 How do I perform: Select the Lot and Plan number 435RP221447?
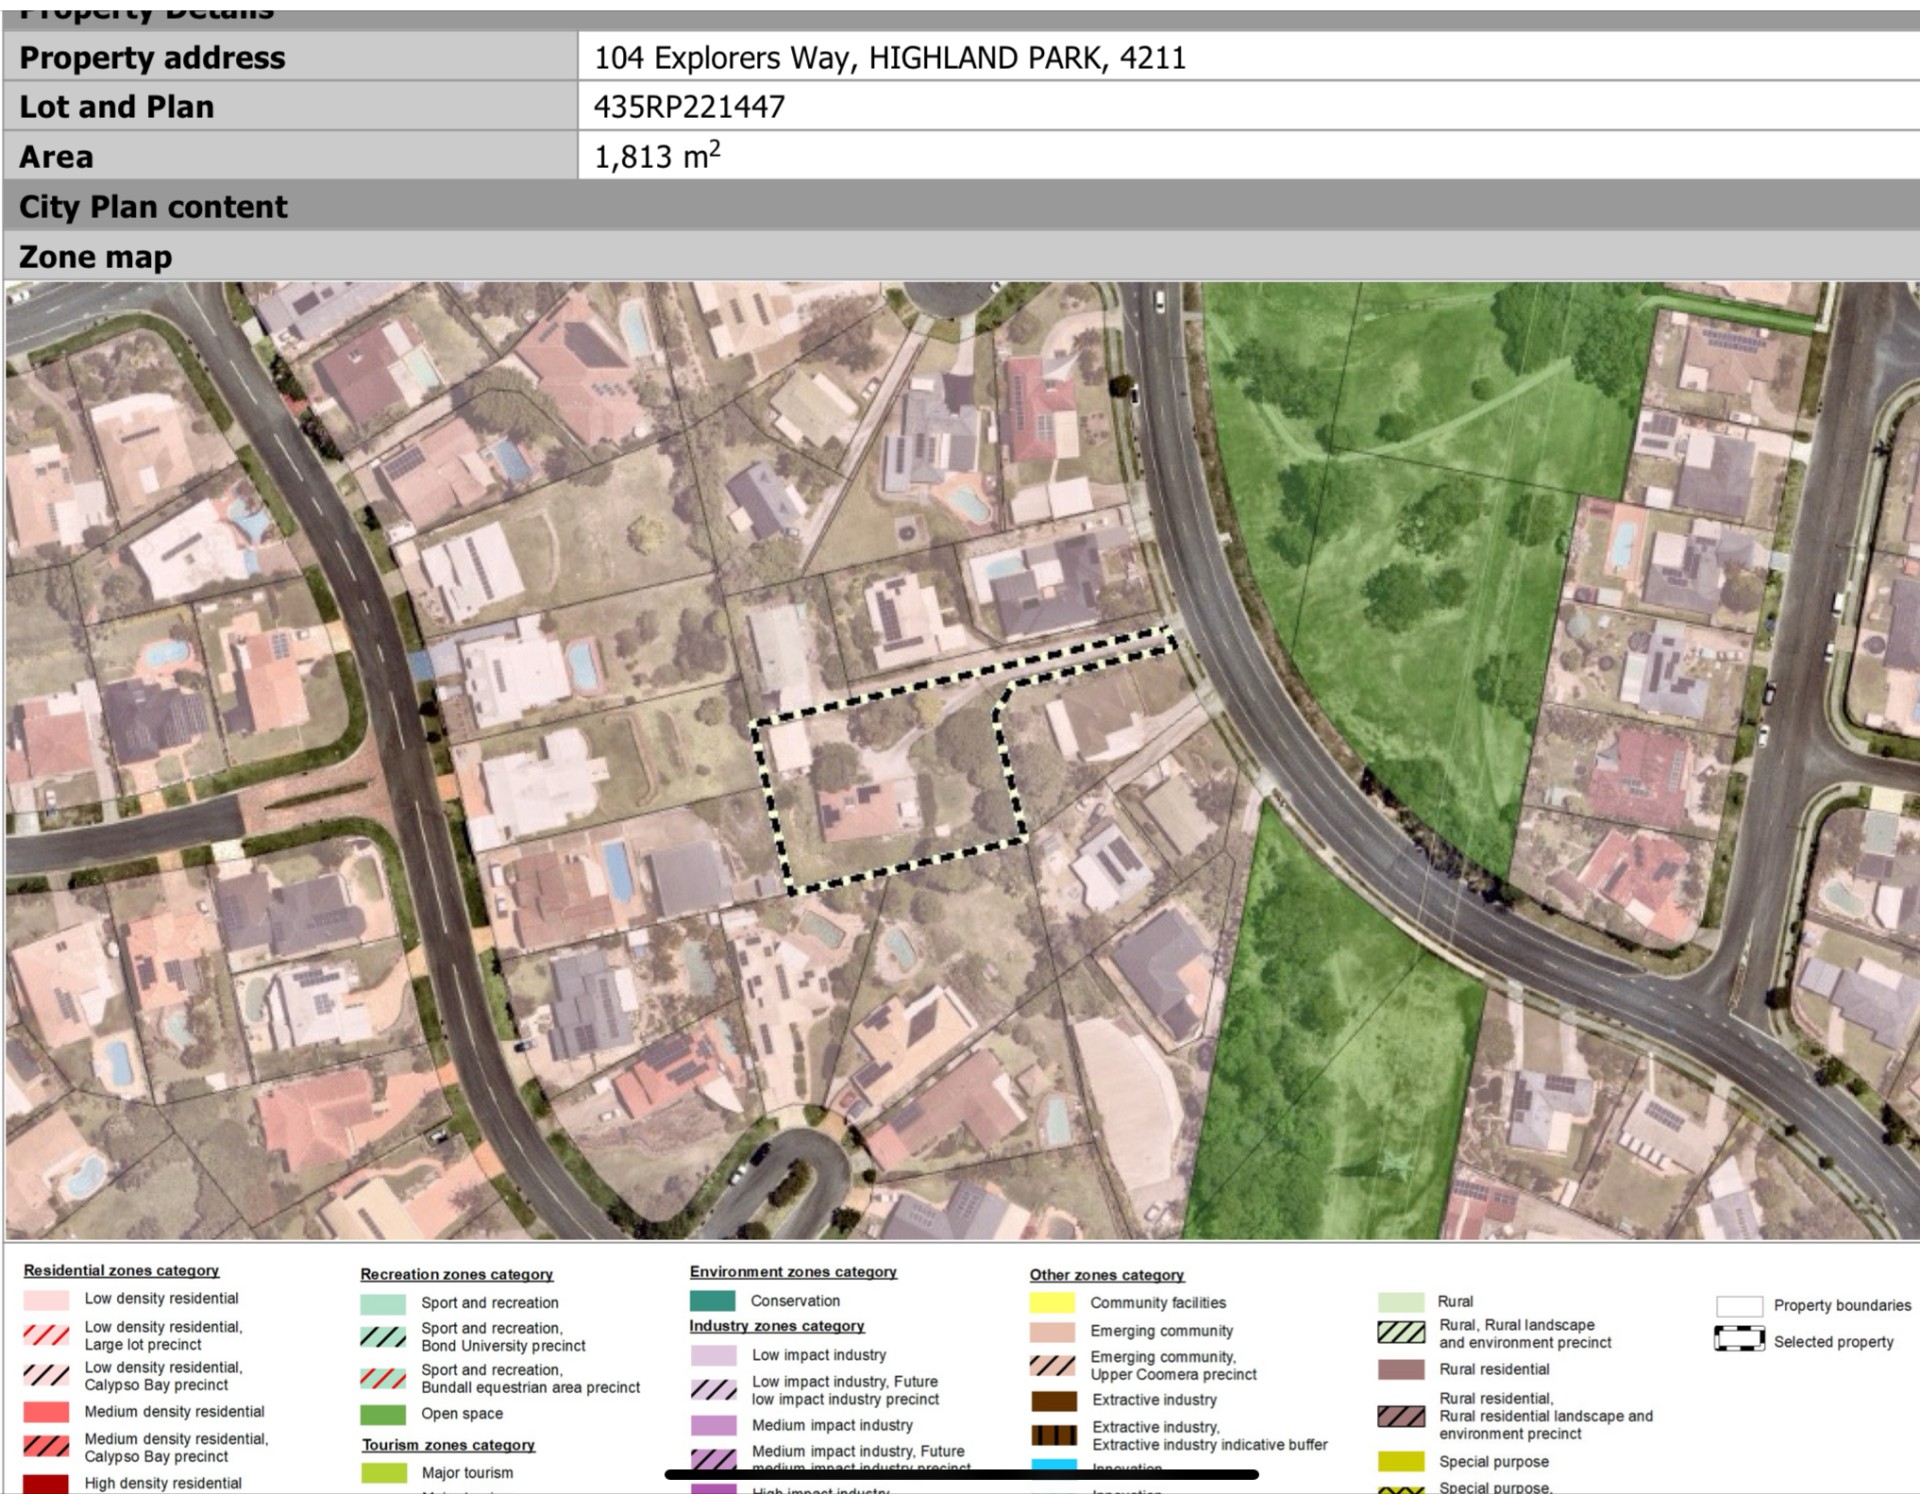pos(689,107)
